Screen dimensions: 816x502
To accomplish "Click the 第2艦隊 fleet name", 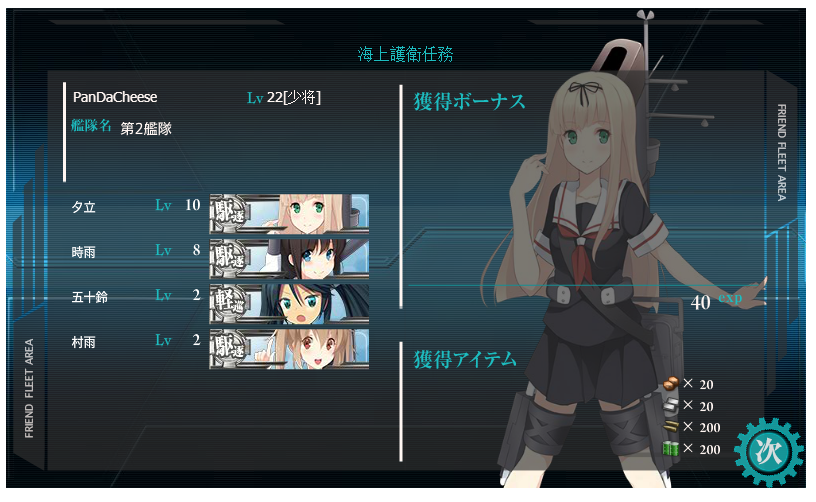I will (146, 128).
